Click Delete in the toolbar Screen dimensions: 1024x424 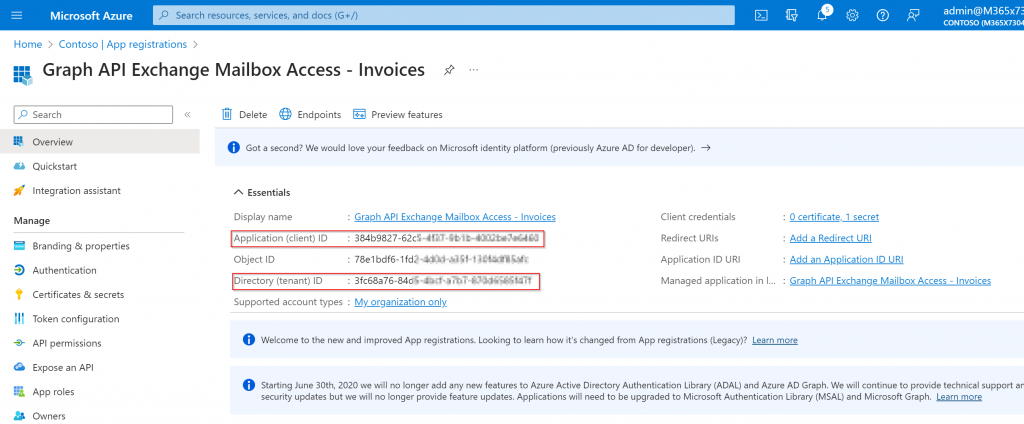click(244, 114)
